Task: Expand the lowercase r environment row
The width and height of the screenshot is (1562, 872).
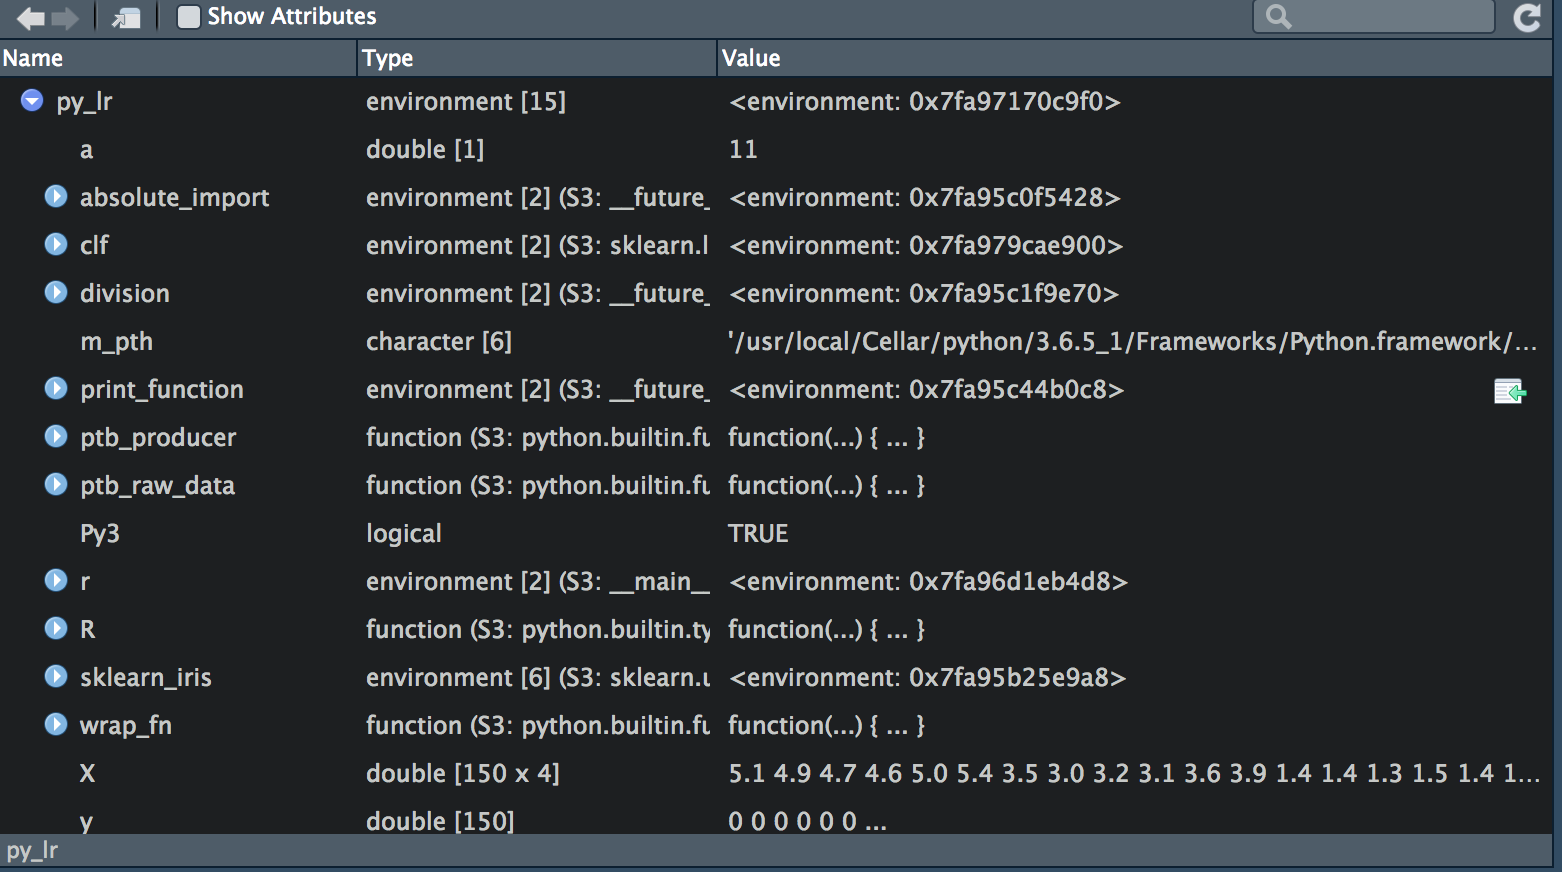Action: coord(56,580)
